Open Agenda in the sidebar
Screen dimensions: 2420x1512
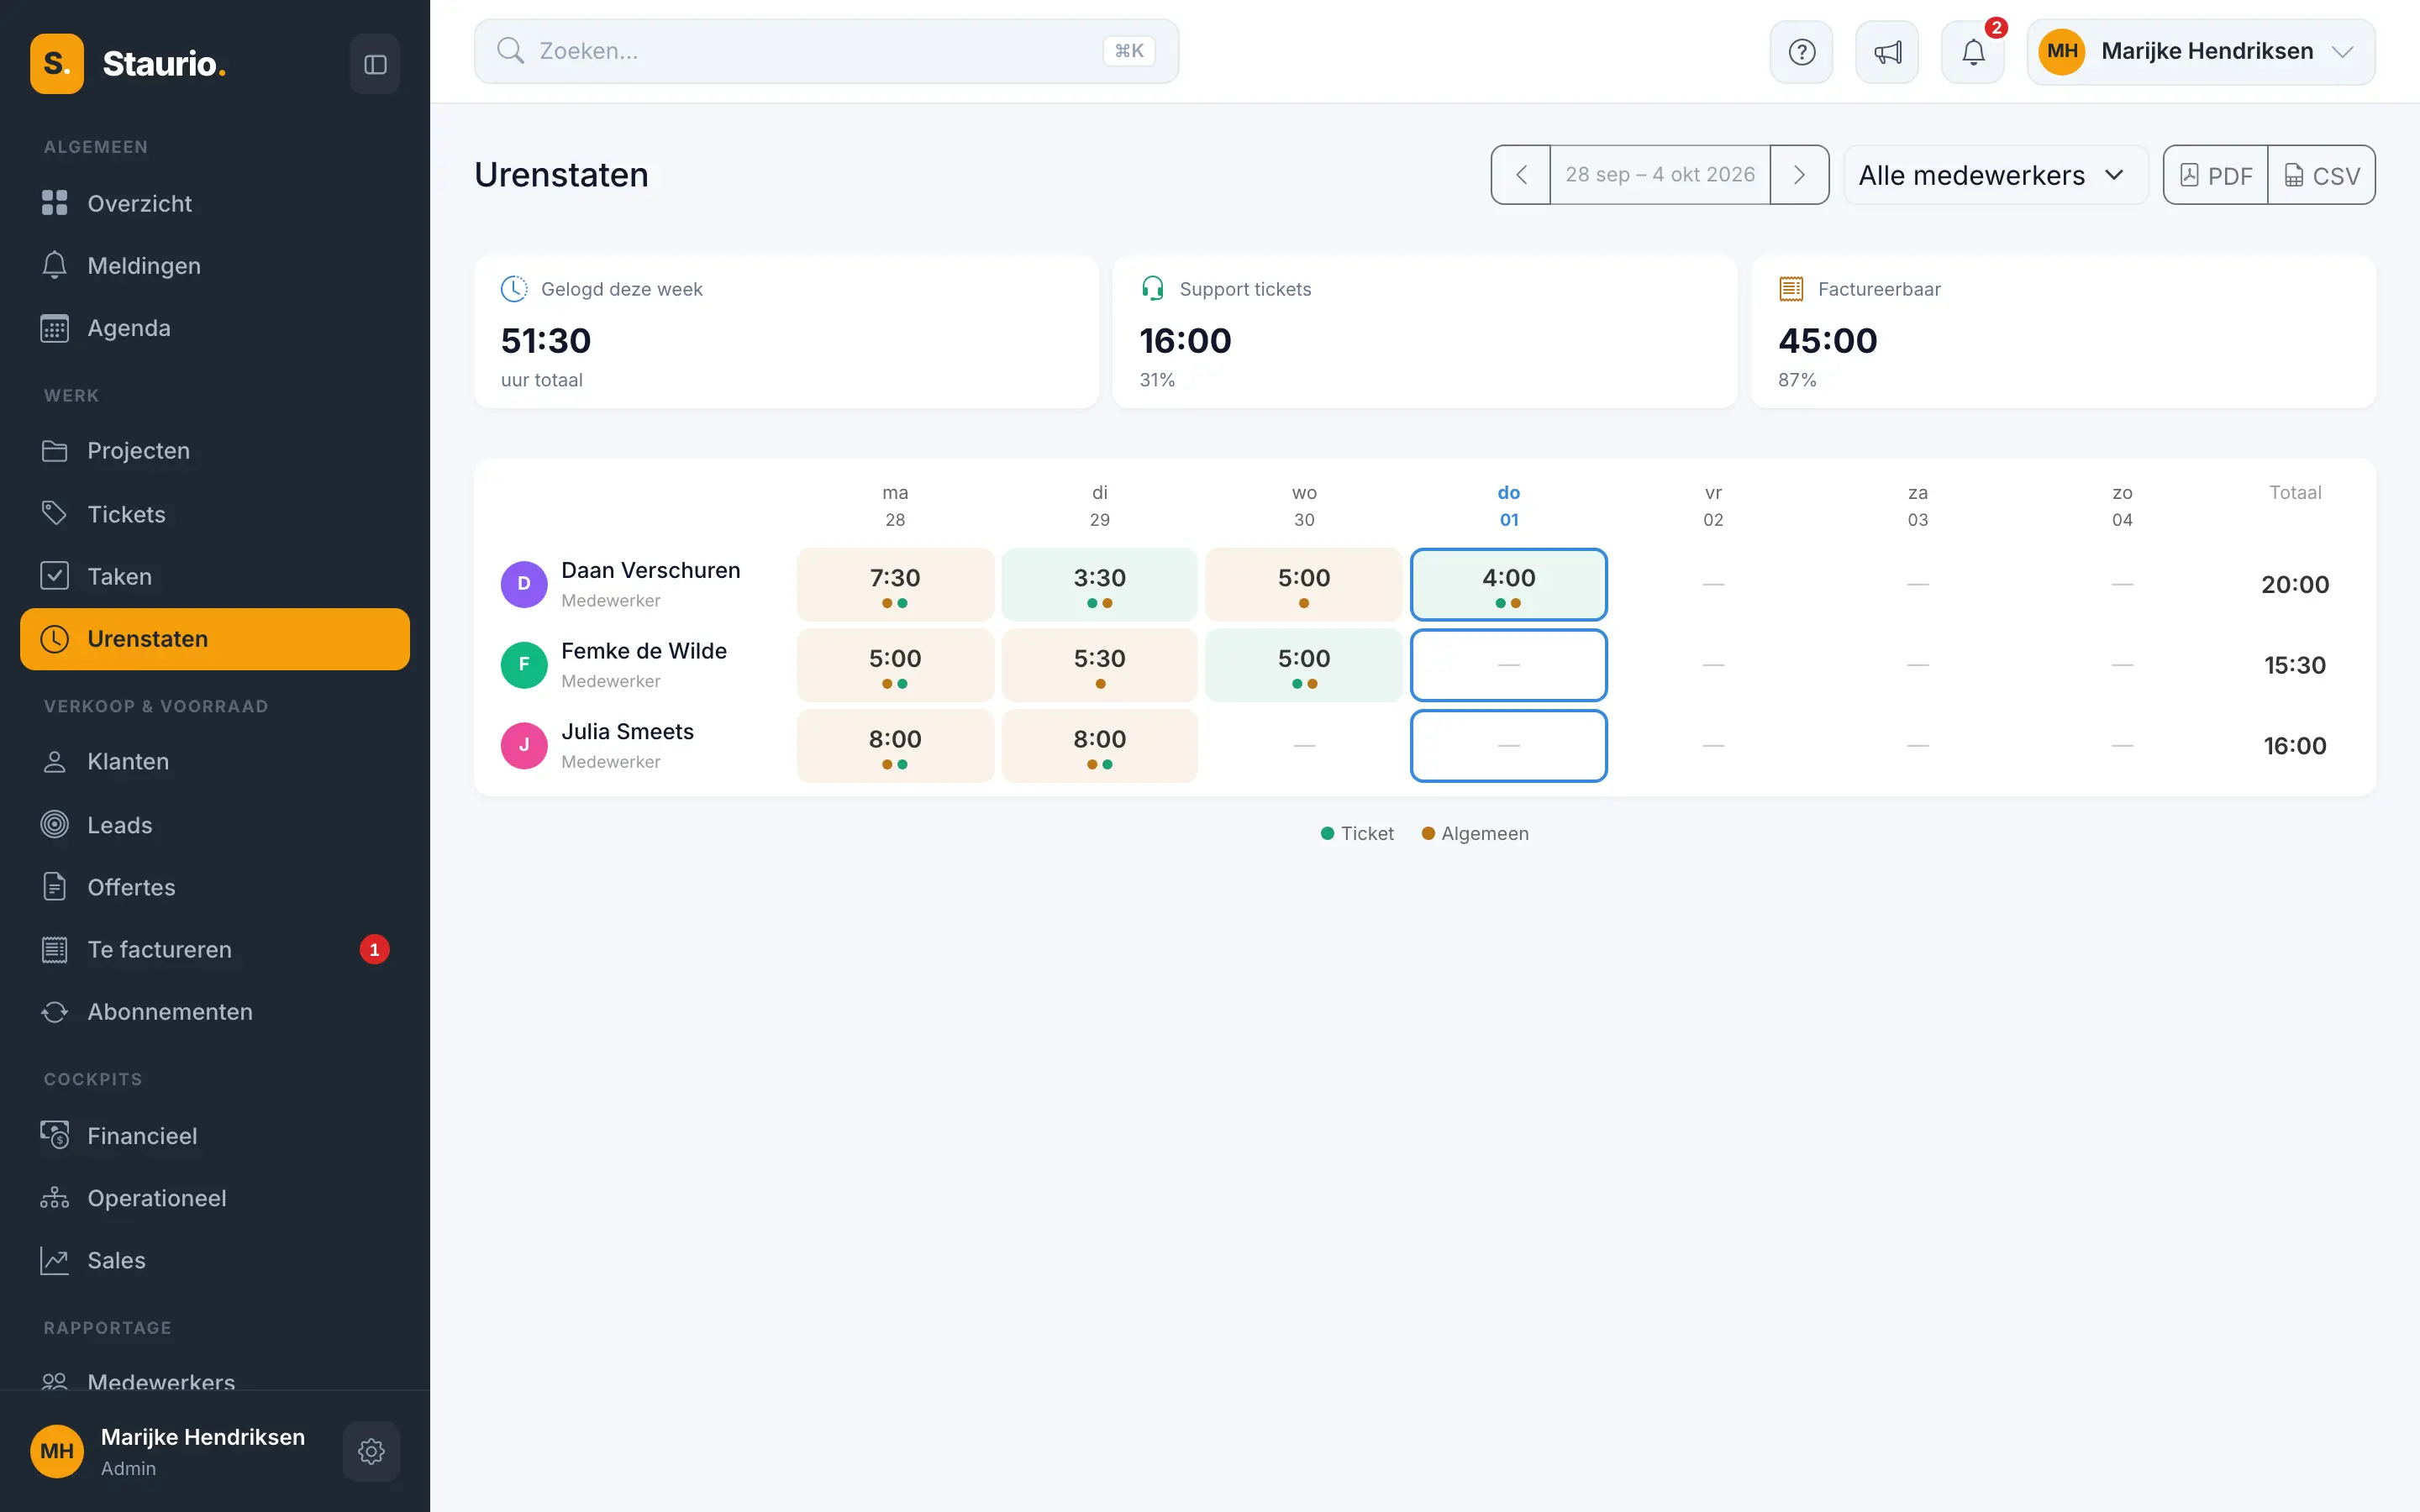click(x=215, y=328)
